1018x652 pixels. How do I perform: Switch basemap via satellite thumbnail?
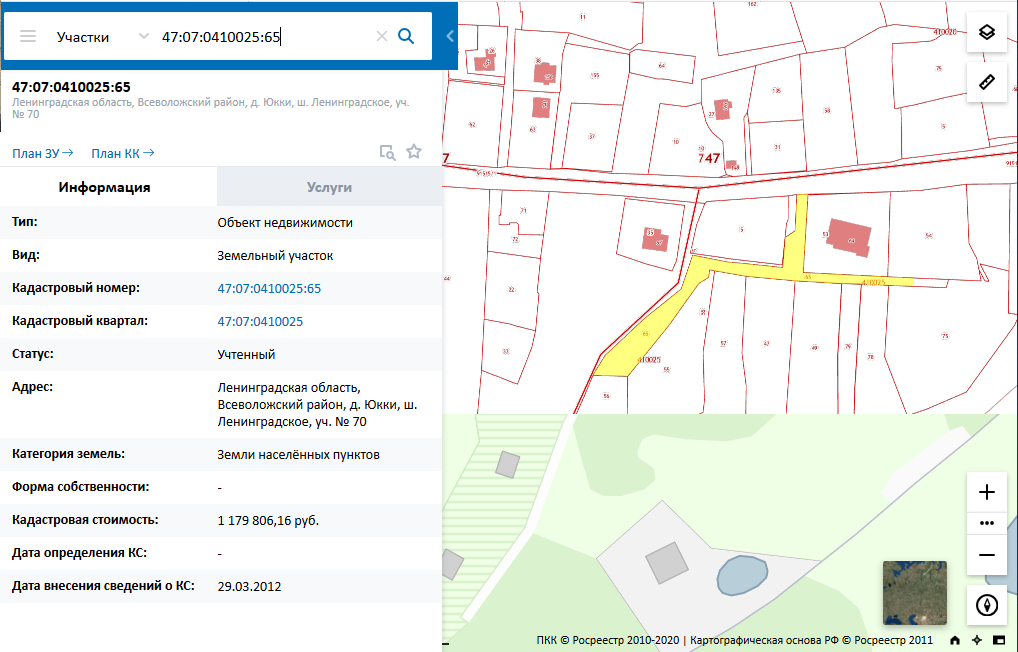(914, 592)
